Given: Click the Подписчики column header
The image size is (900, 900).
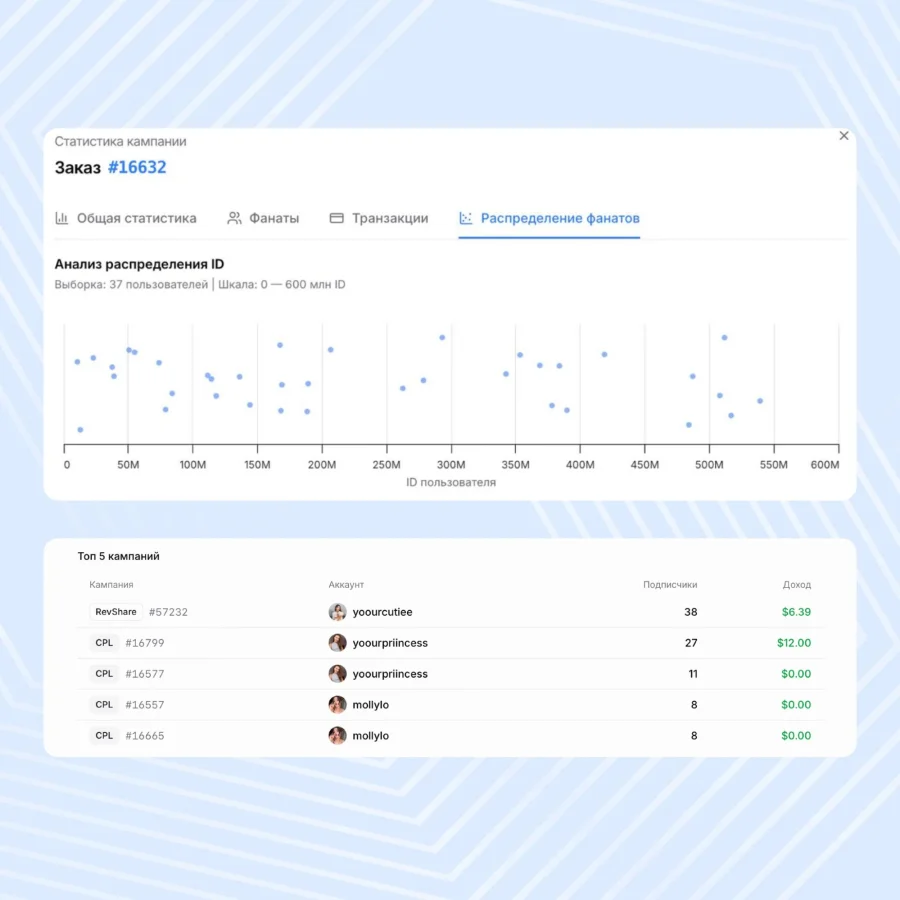Looking at the screenshot, I should coord(669,584).
